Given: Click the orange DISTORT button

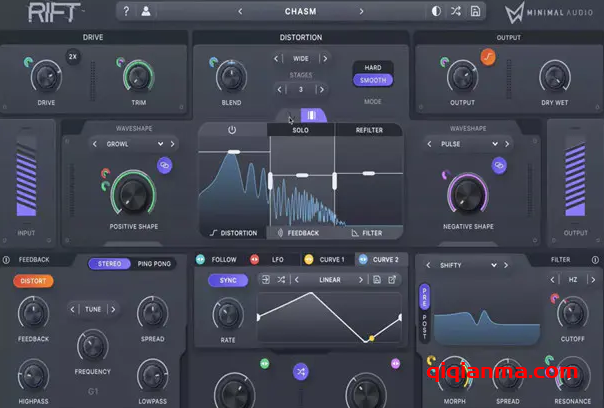Looking at the screenshot, I should (x=33, y=281).
